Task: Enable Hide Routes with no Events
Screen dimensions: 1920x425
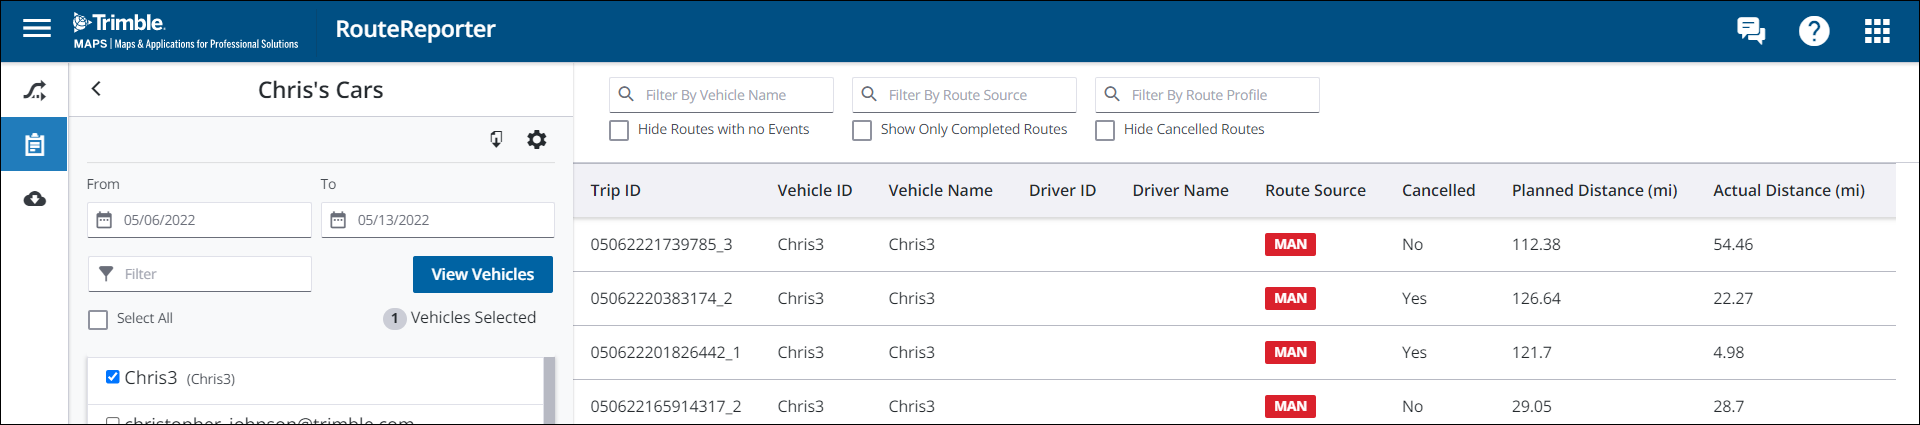Action: [619, 130]
